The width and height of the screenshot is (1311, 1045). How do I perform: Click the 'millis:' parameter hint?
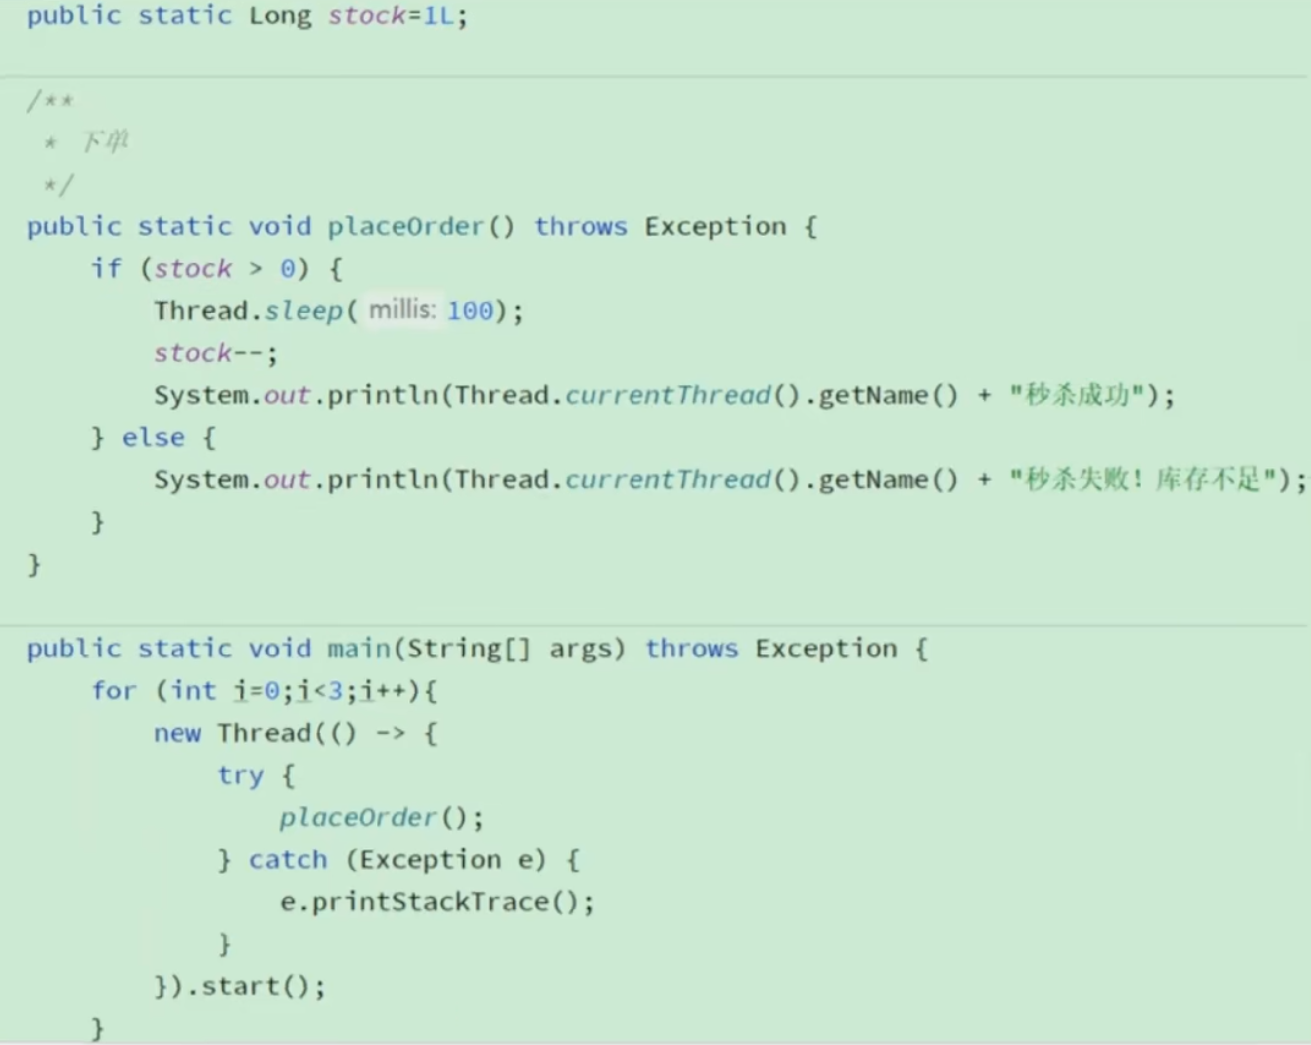coord(402,311)
